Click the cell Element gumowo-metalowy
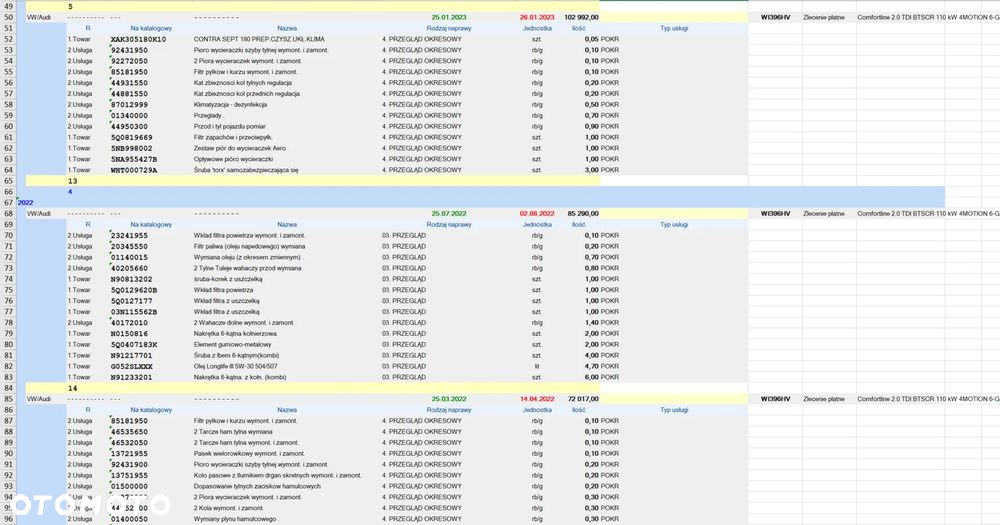This screenshot has width=1000, height=525. (x=232, y=344)
